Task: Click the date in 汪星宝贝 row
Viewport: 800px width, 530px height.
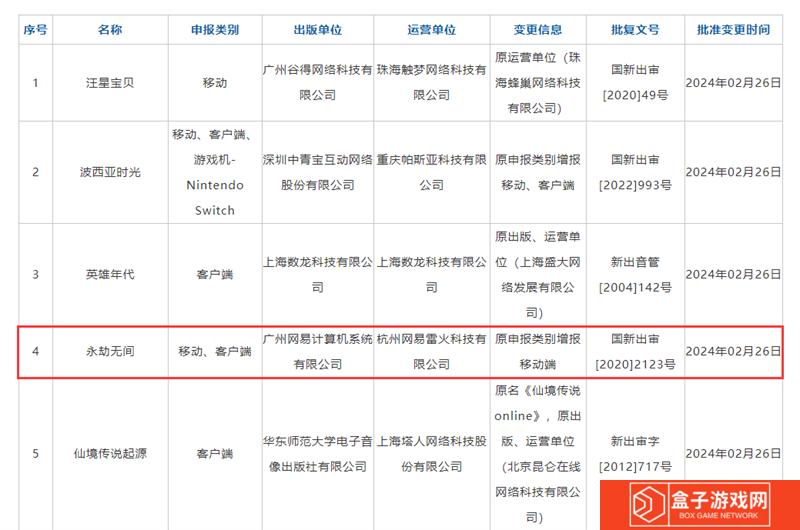Action: [733, 83]
